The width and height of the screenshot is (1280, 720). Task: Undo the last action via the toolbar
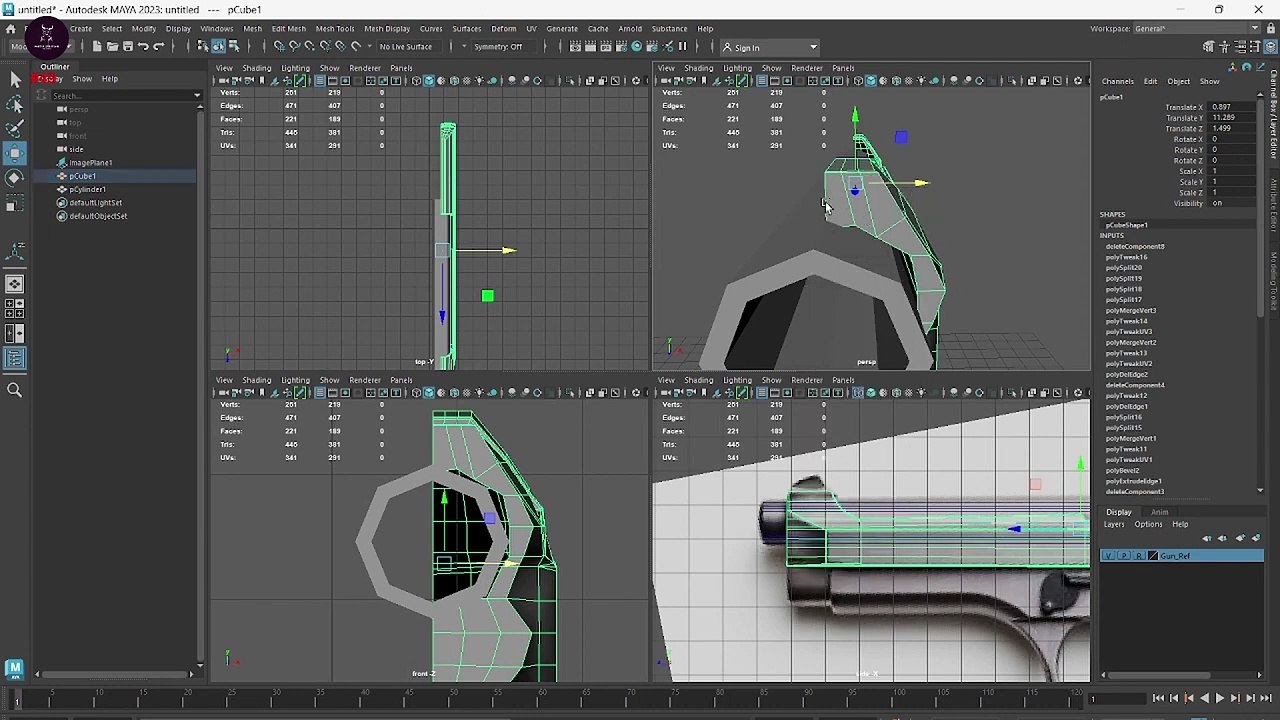pyautogui.click(x=143, y=47)
